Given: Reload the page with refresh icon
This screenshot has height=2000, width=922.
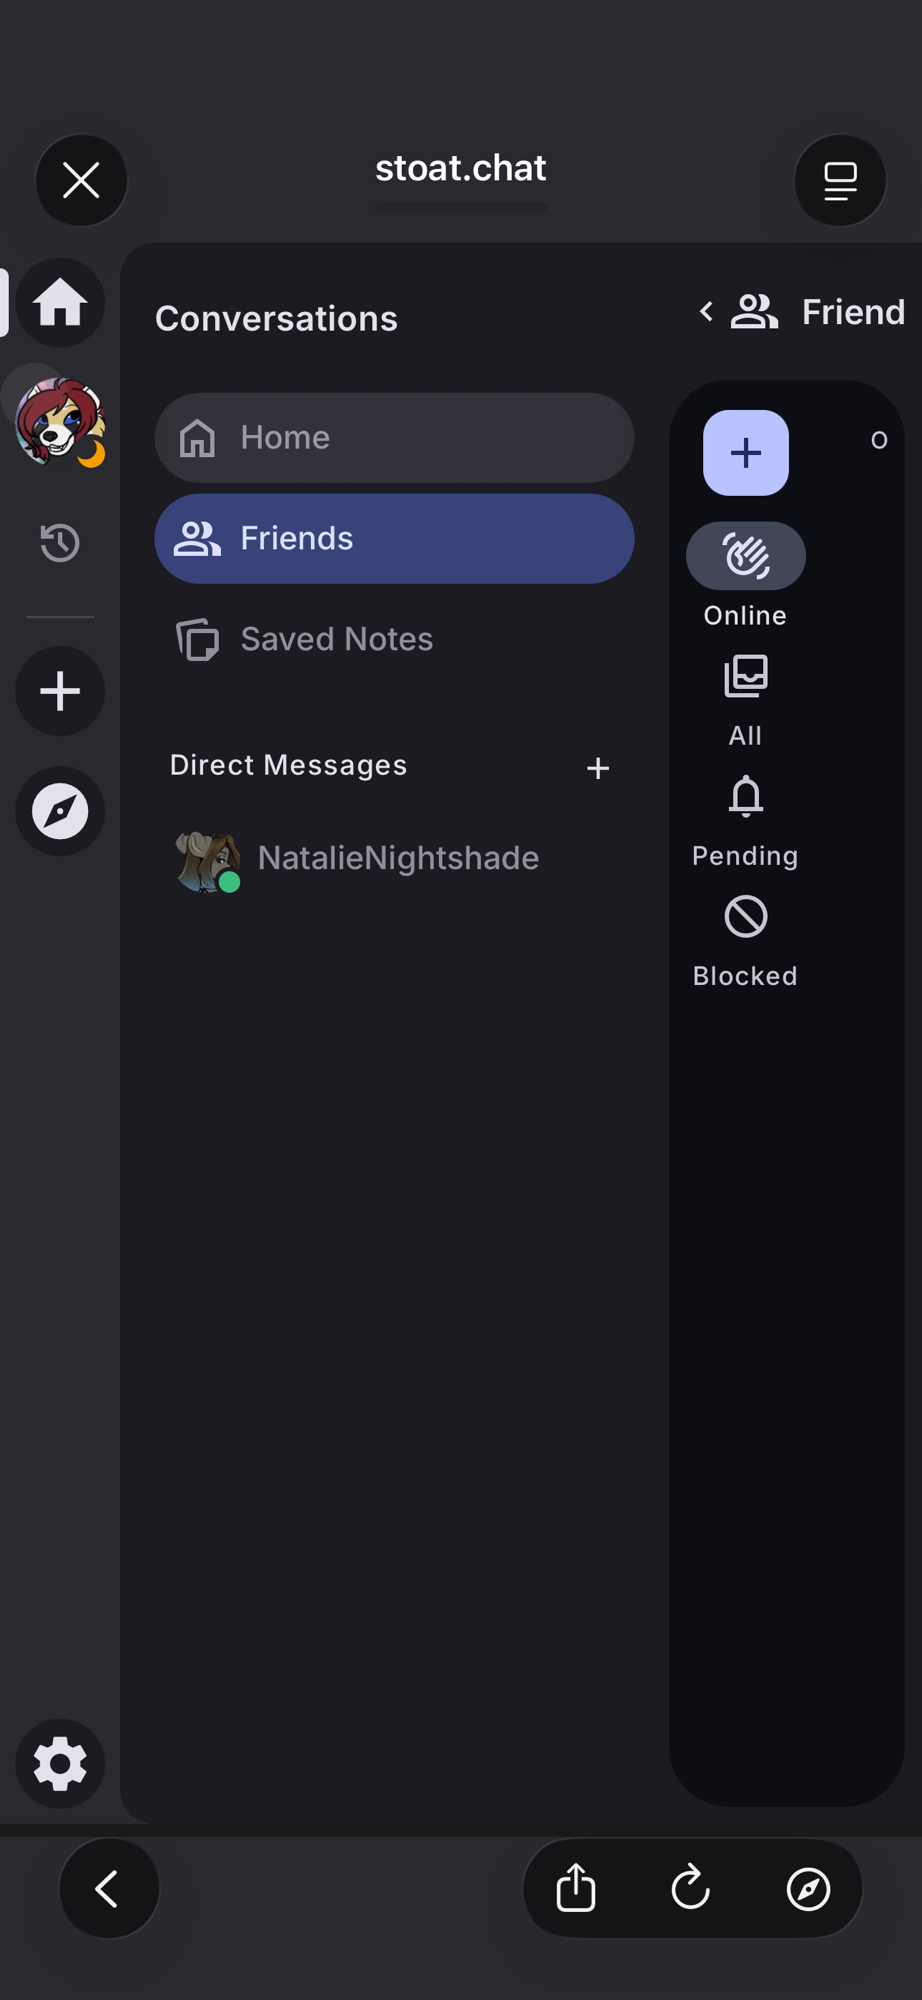Looking at the screenshot, I should point(691,1888).
